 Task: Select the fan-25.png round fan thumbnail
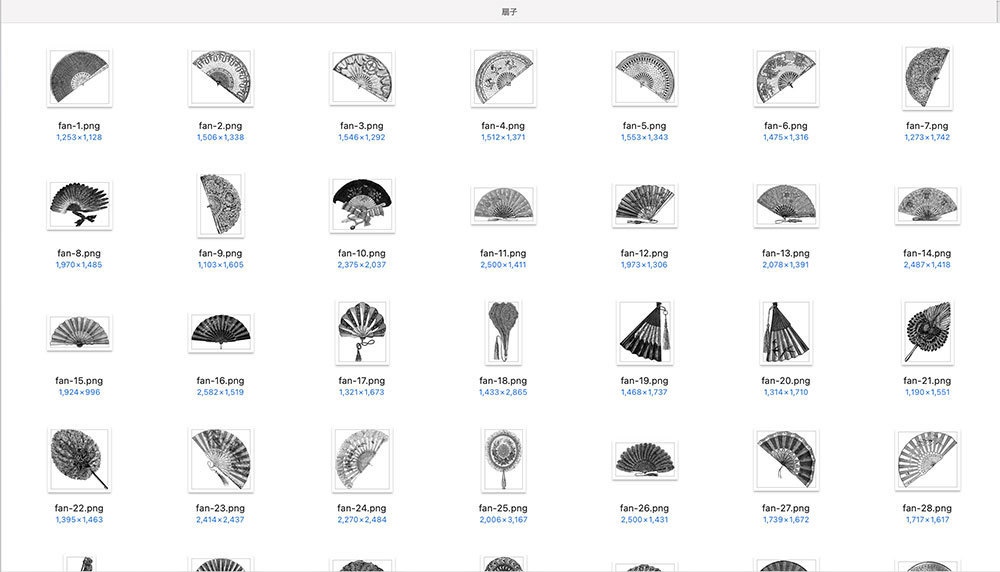coord(503,460)
